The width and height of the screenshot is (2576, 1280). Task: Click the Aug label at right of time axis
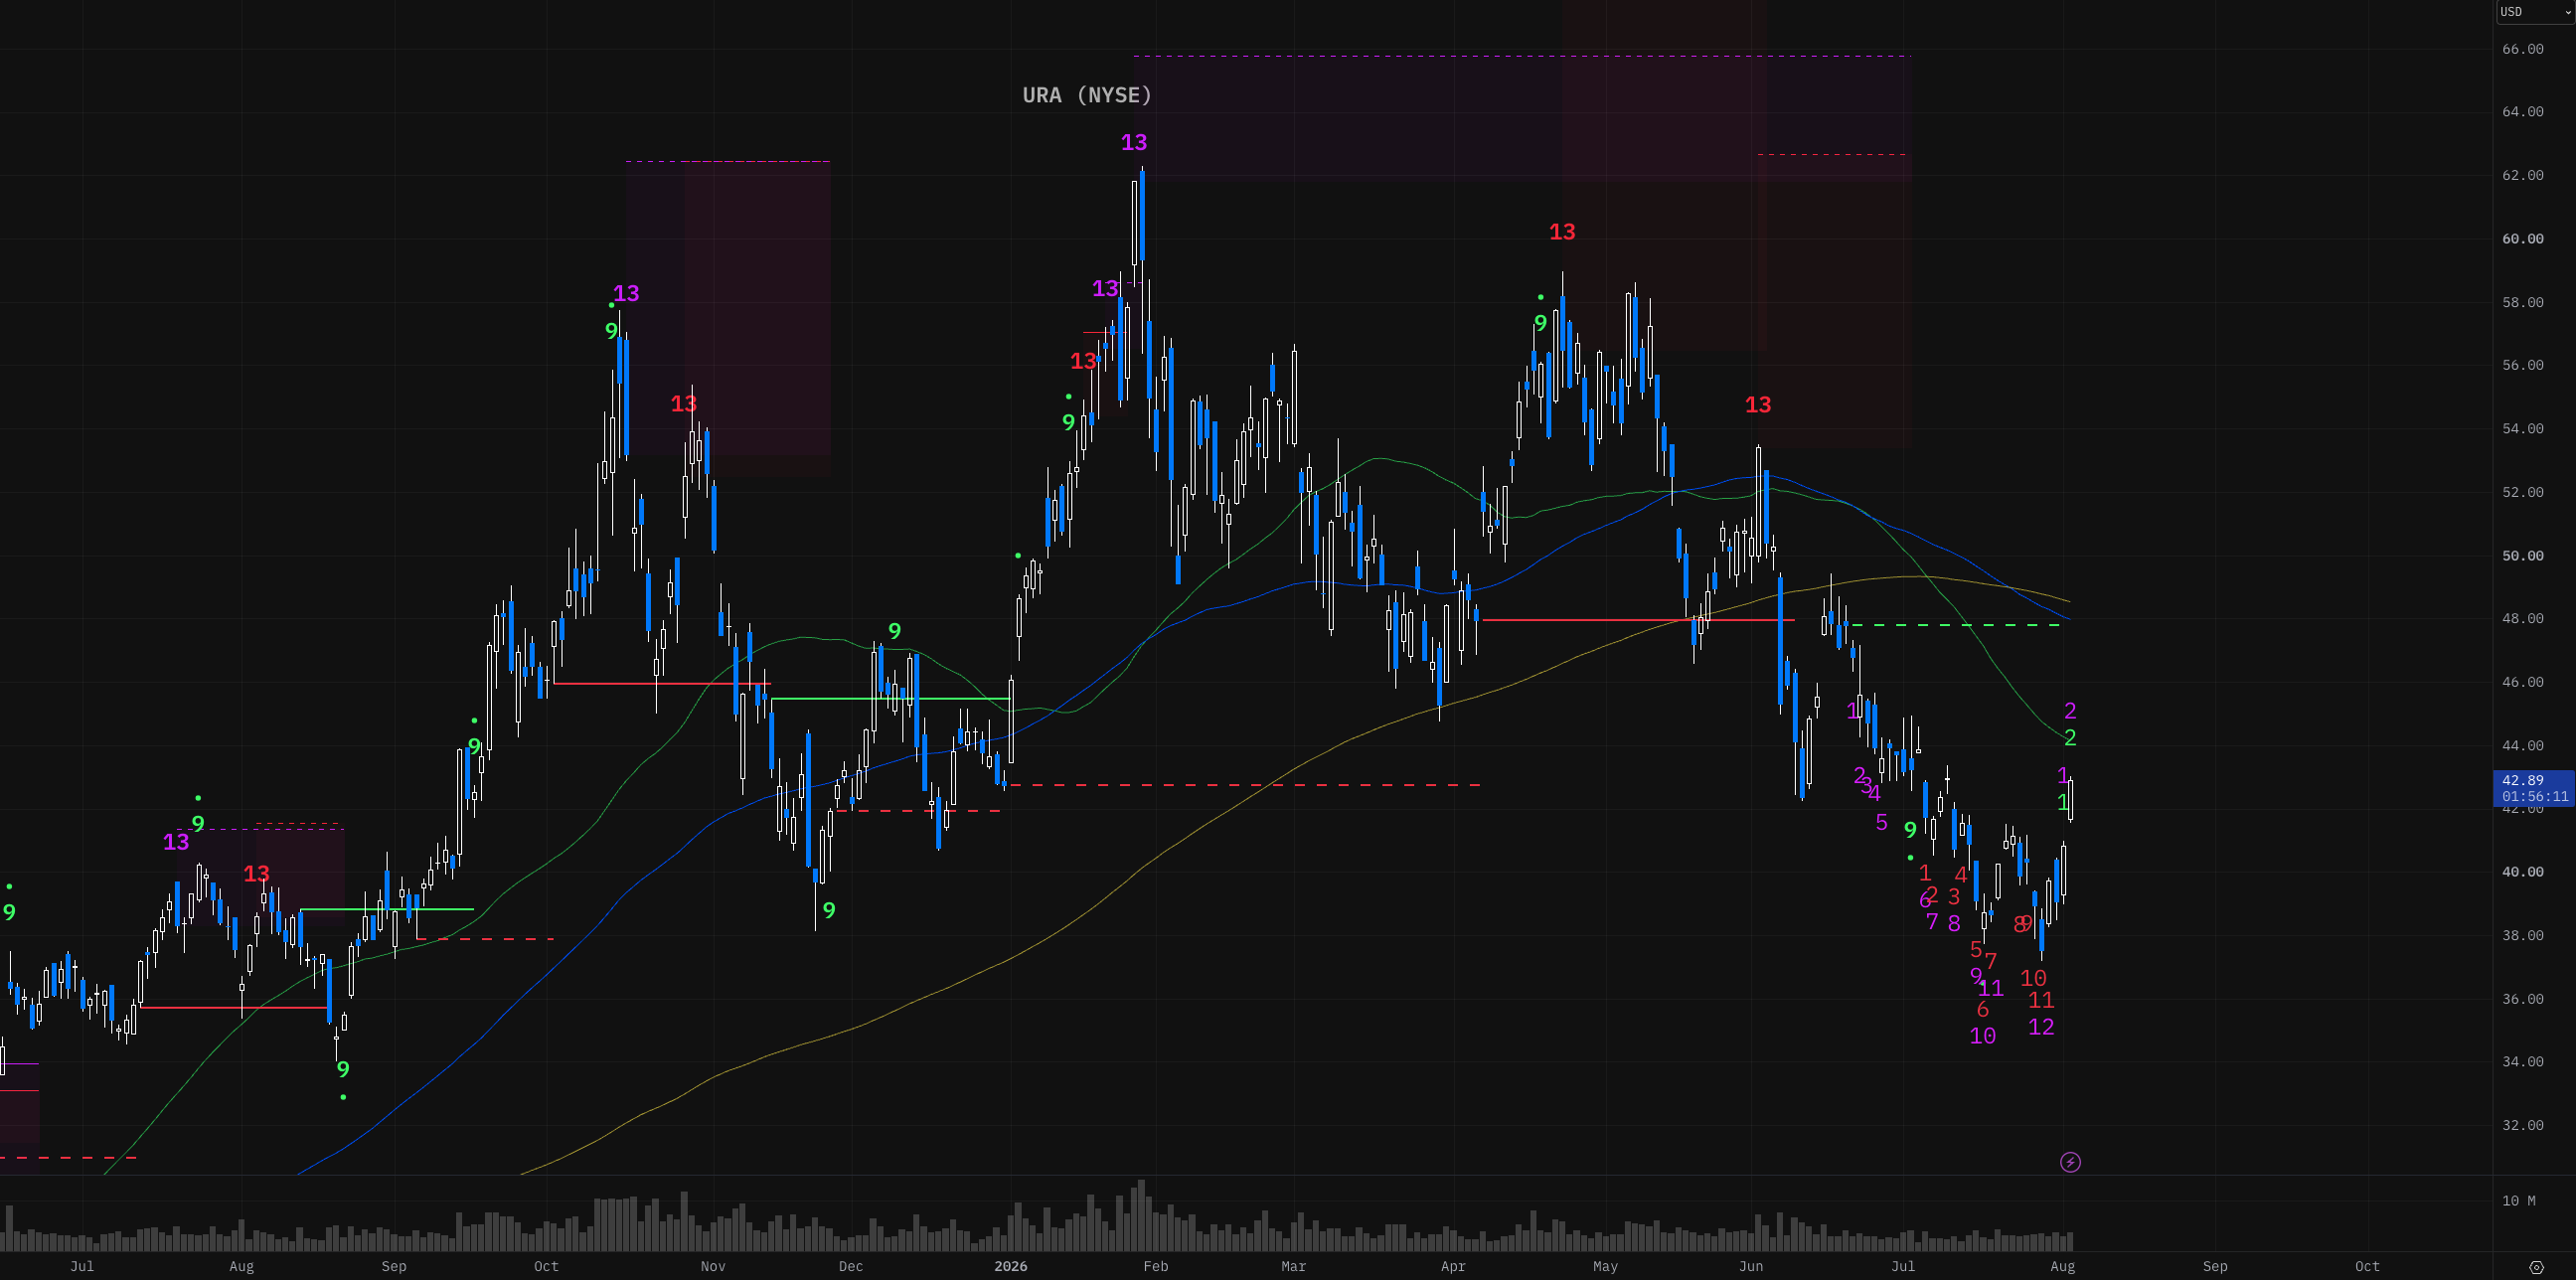[2062, 1266]
